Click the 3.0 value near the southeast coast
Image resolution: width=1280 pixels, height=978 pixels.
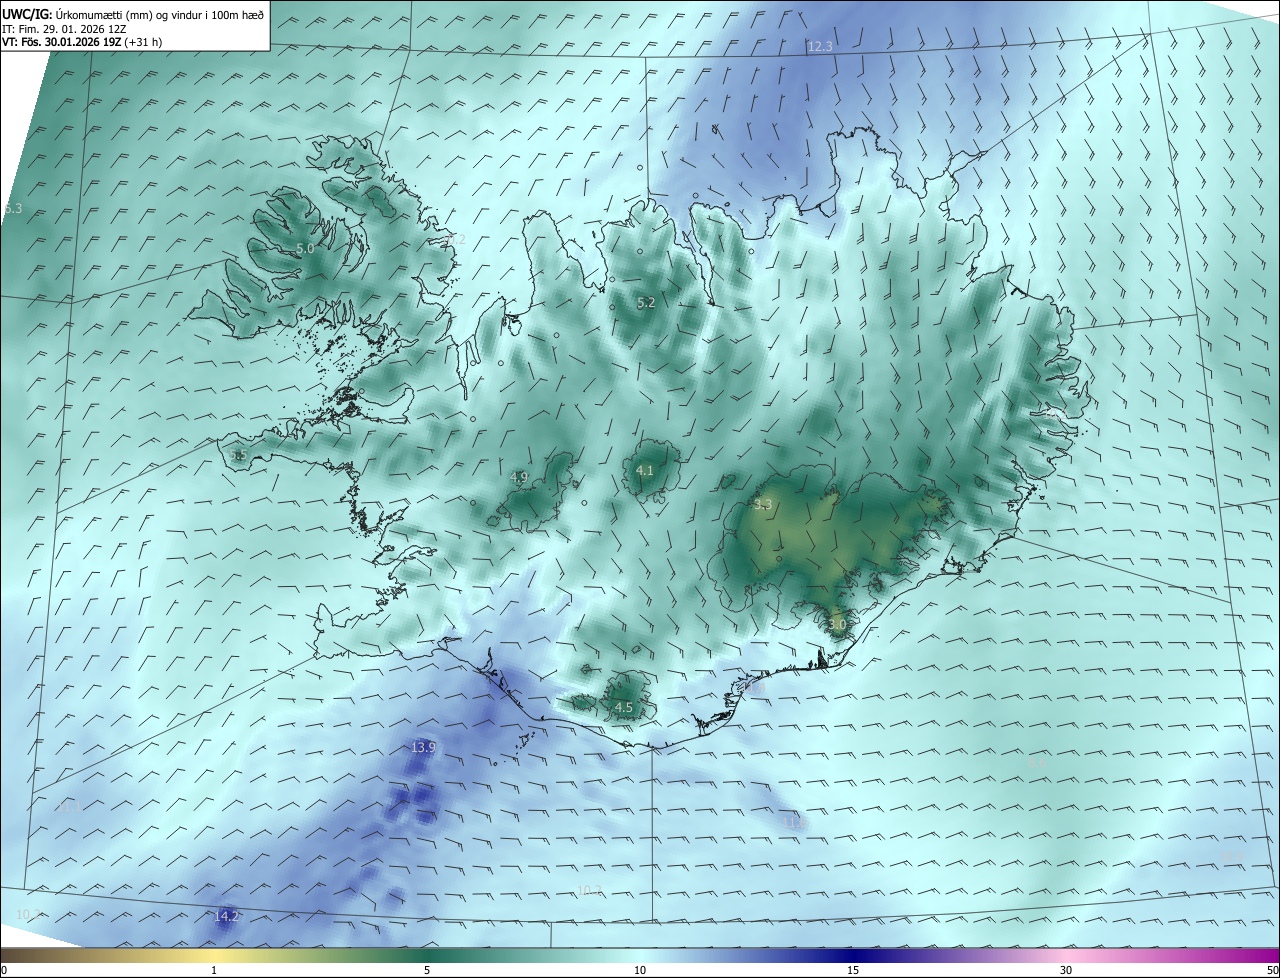[837, 624]
